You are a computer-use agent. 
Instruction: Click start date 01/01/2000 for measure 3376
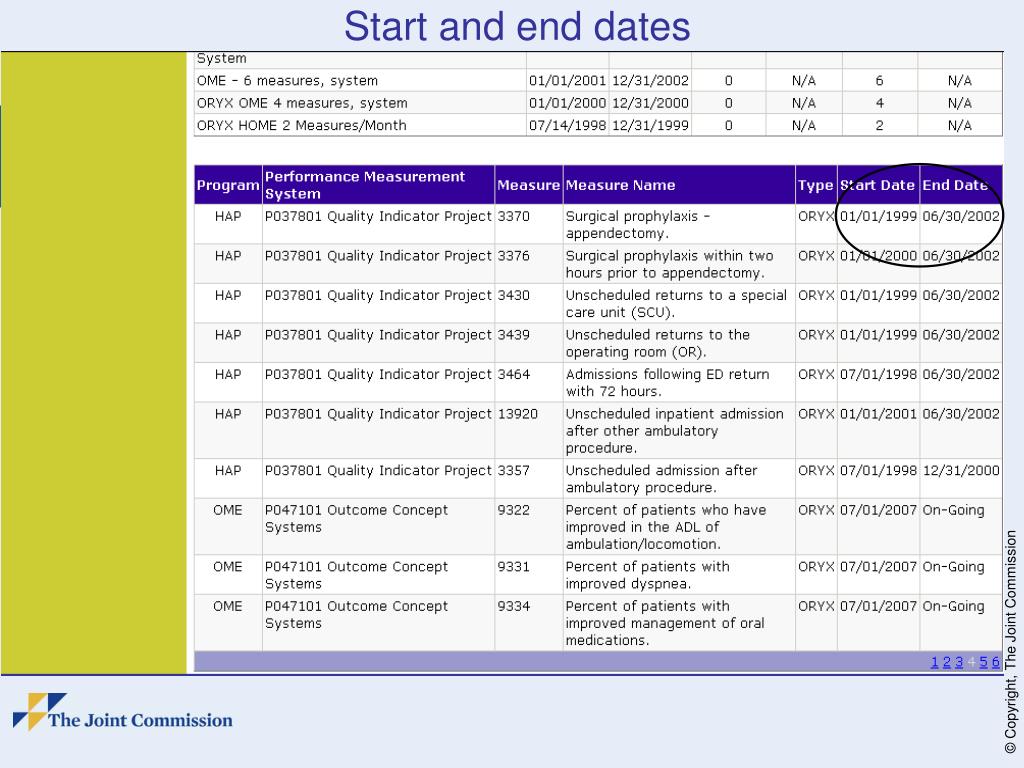point(878,256)
